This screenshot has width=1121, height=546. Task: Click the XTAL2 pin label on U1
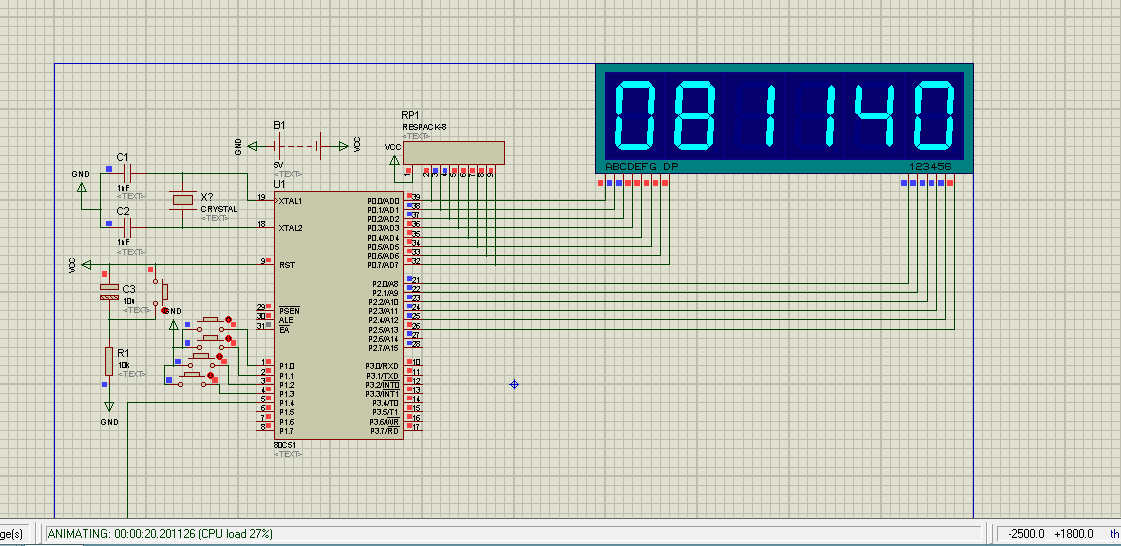290,228
